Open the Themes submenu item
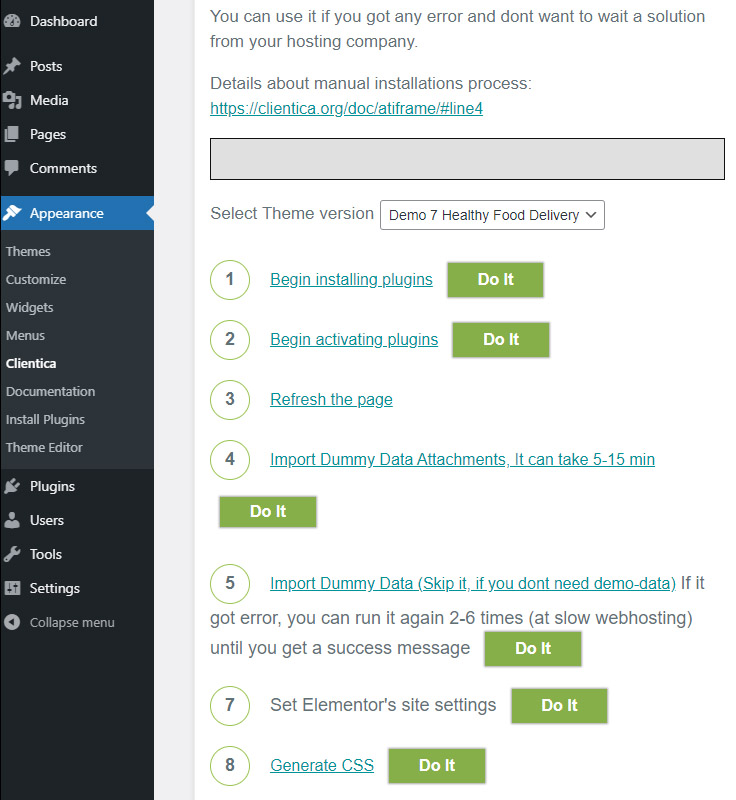 28,251
